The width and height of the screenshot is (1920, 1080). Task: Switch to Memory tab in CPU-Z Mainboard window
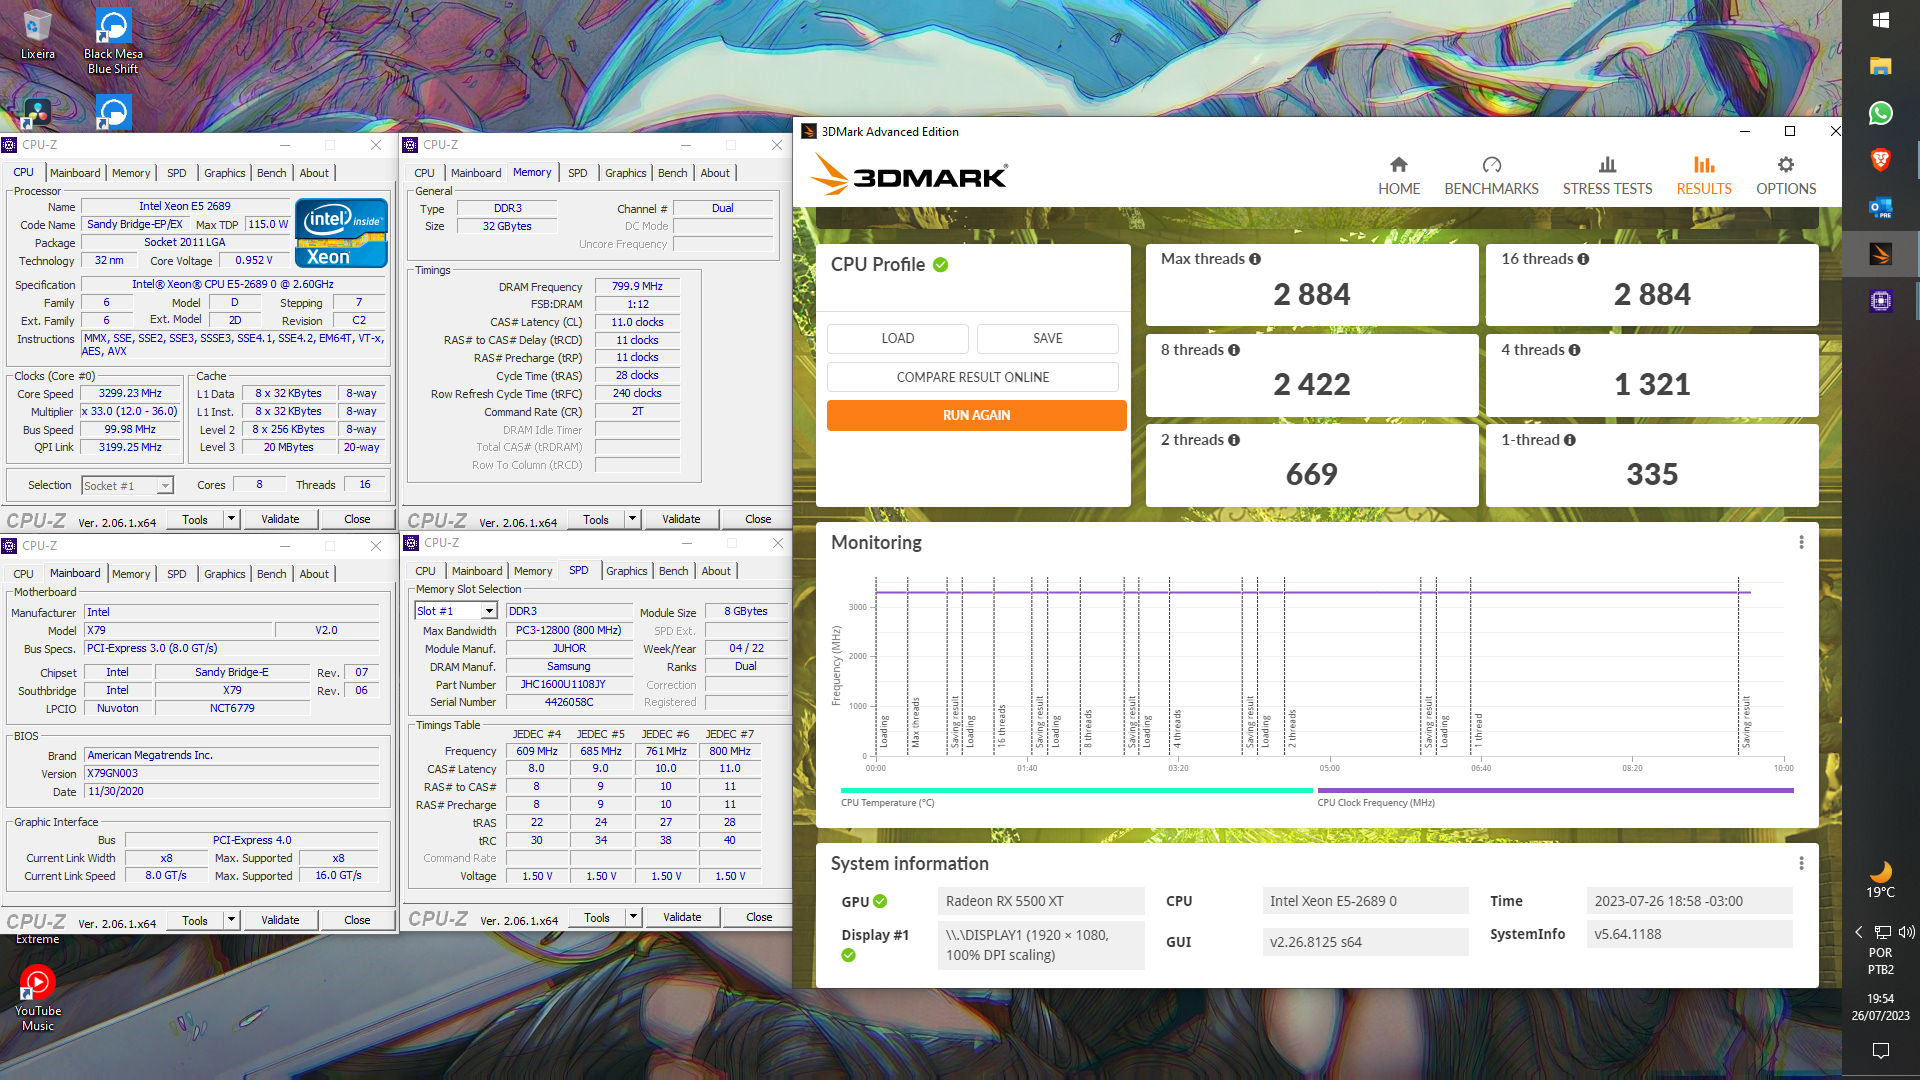(131, 574)
